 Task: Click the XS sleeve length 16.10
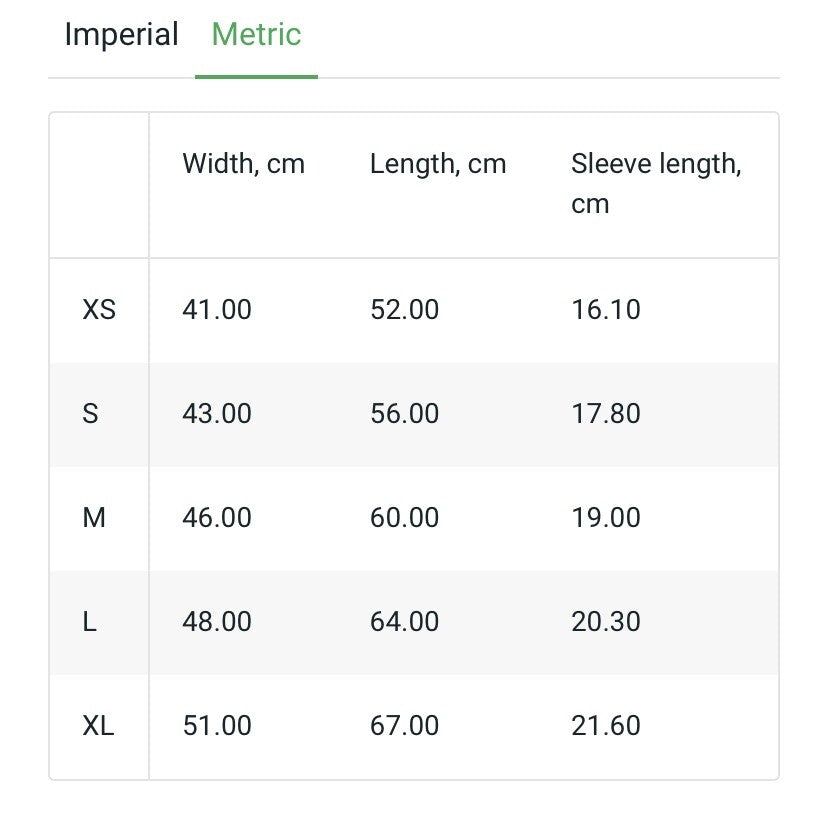click(605, 310)
